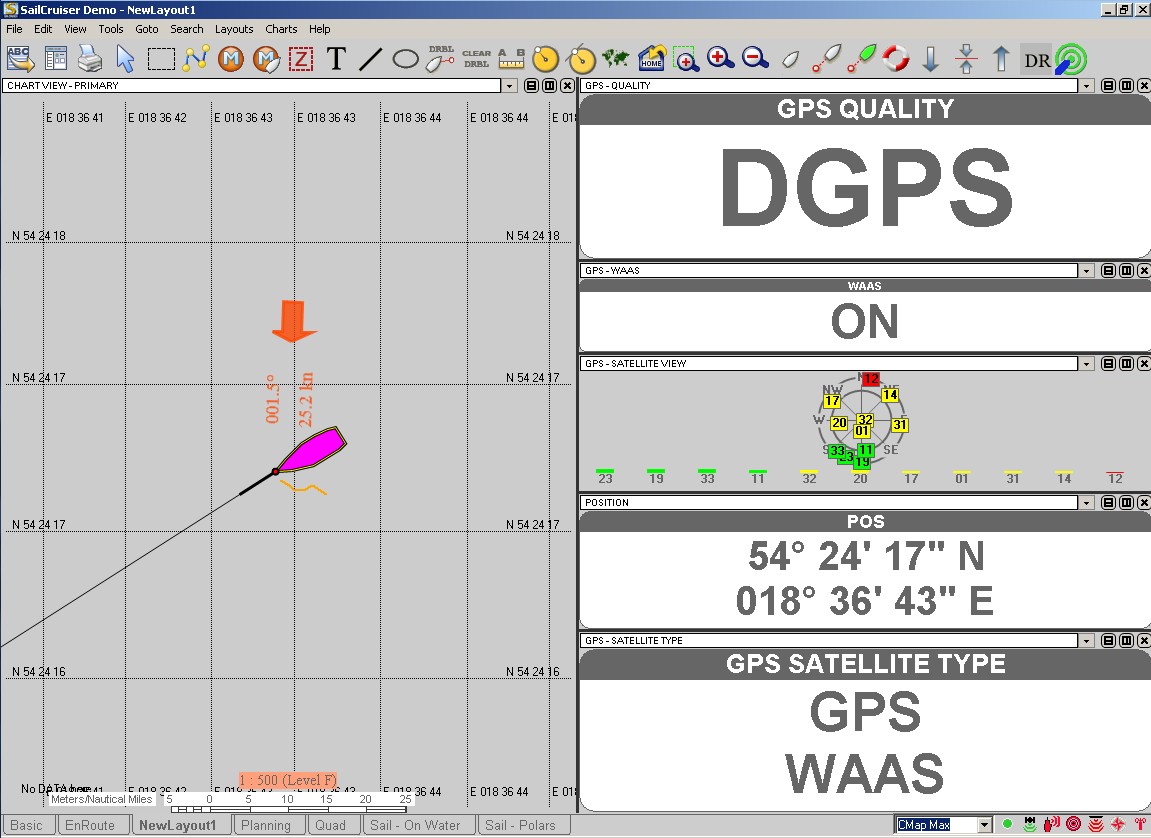The height and width of the screenshot is (838, 1151).
Task: Open the CMap Max chart type dropdown
Action: pos(985,825)
